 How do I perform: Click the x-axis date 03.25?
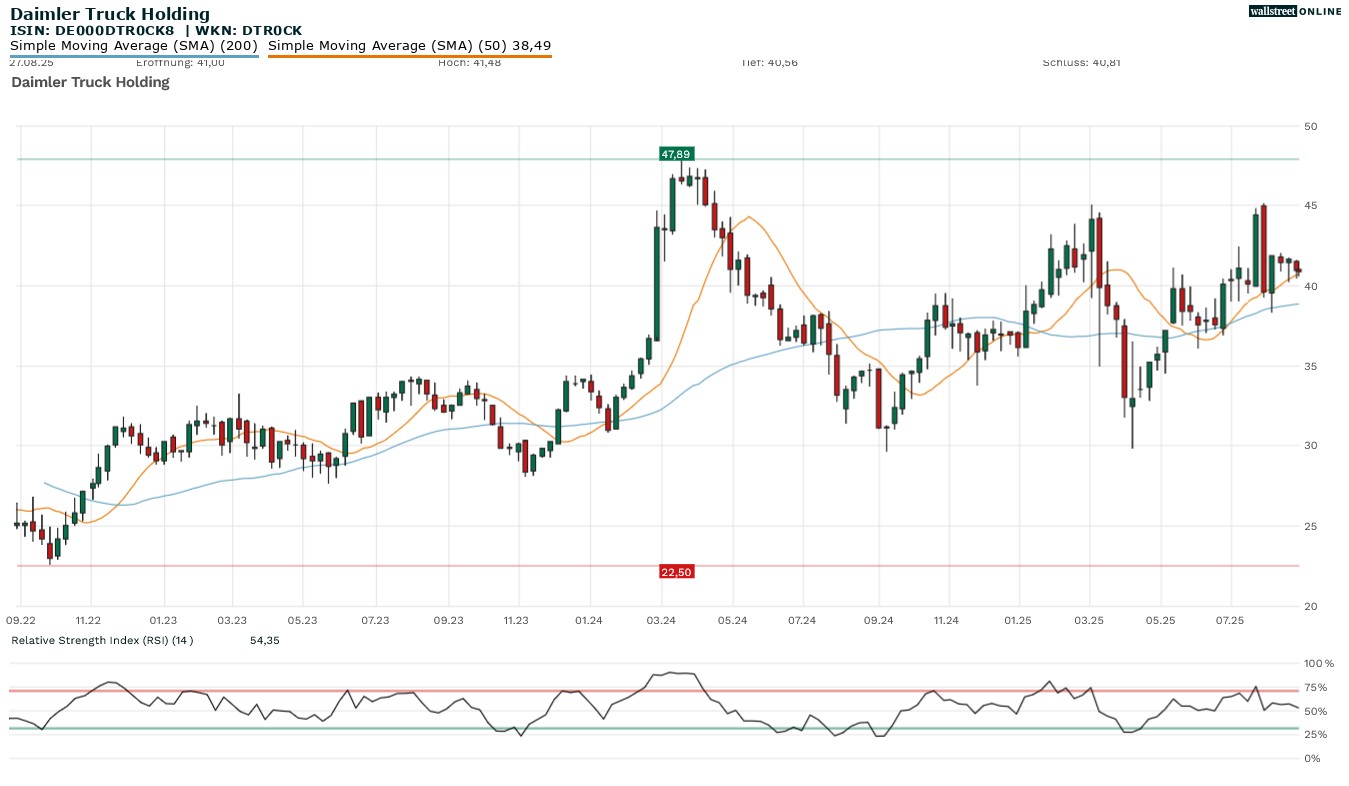coord(1088,620)
